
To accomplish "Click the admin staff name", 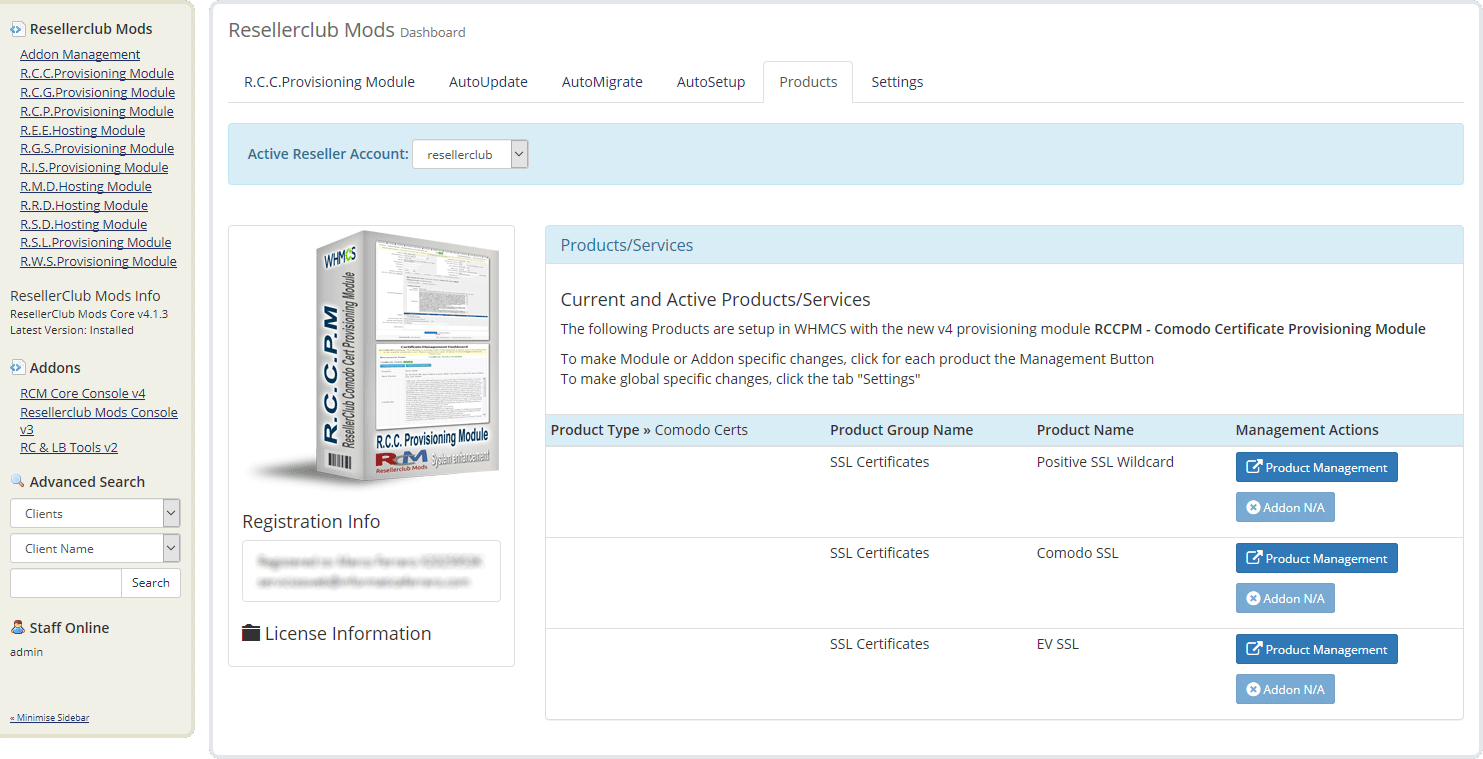I will click(x=26, y=652).
